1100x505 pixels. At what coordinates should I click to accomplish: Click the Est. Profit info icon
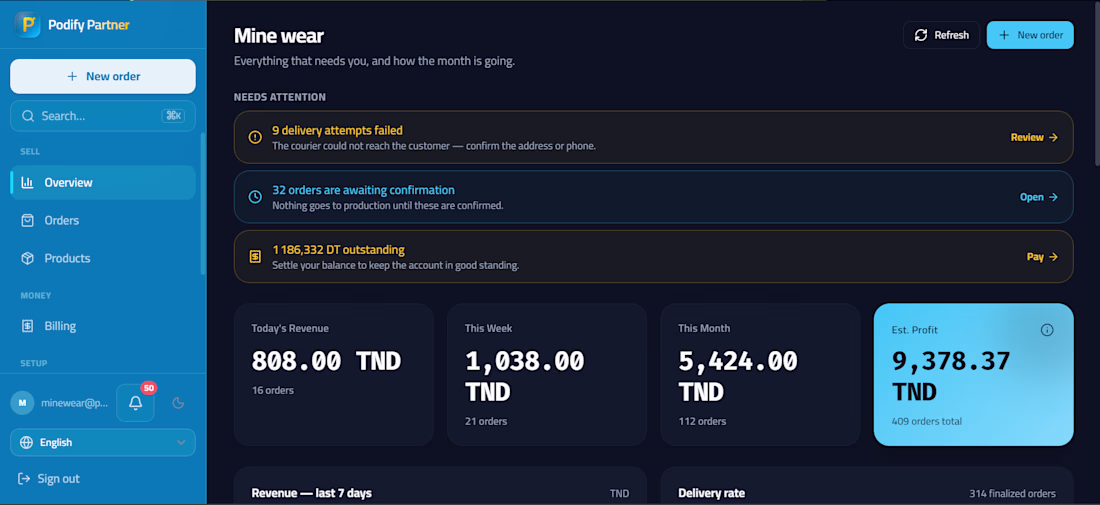(x=1047, y=330)
